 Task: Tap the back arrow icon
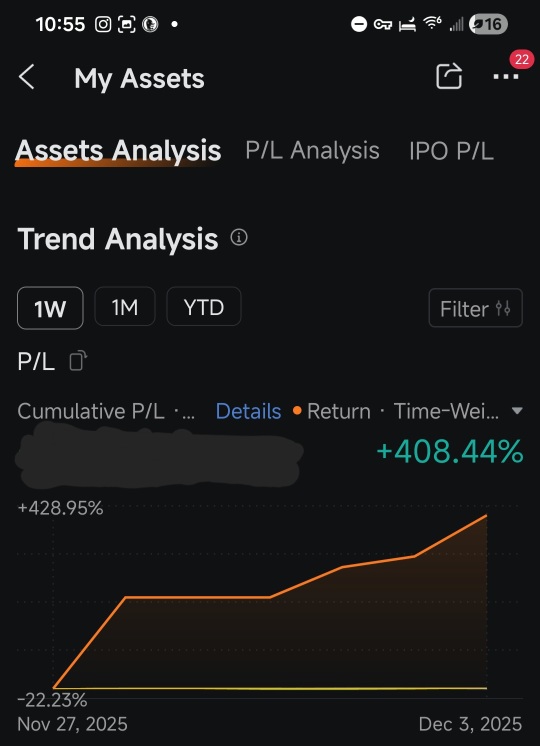point(27,77)
